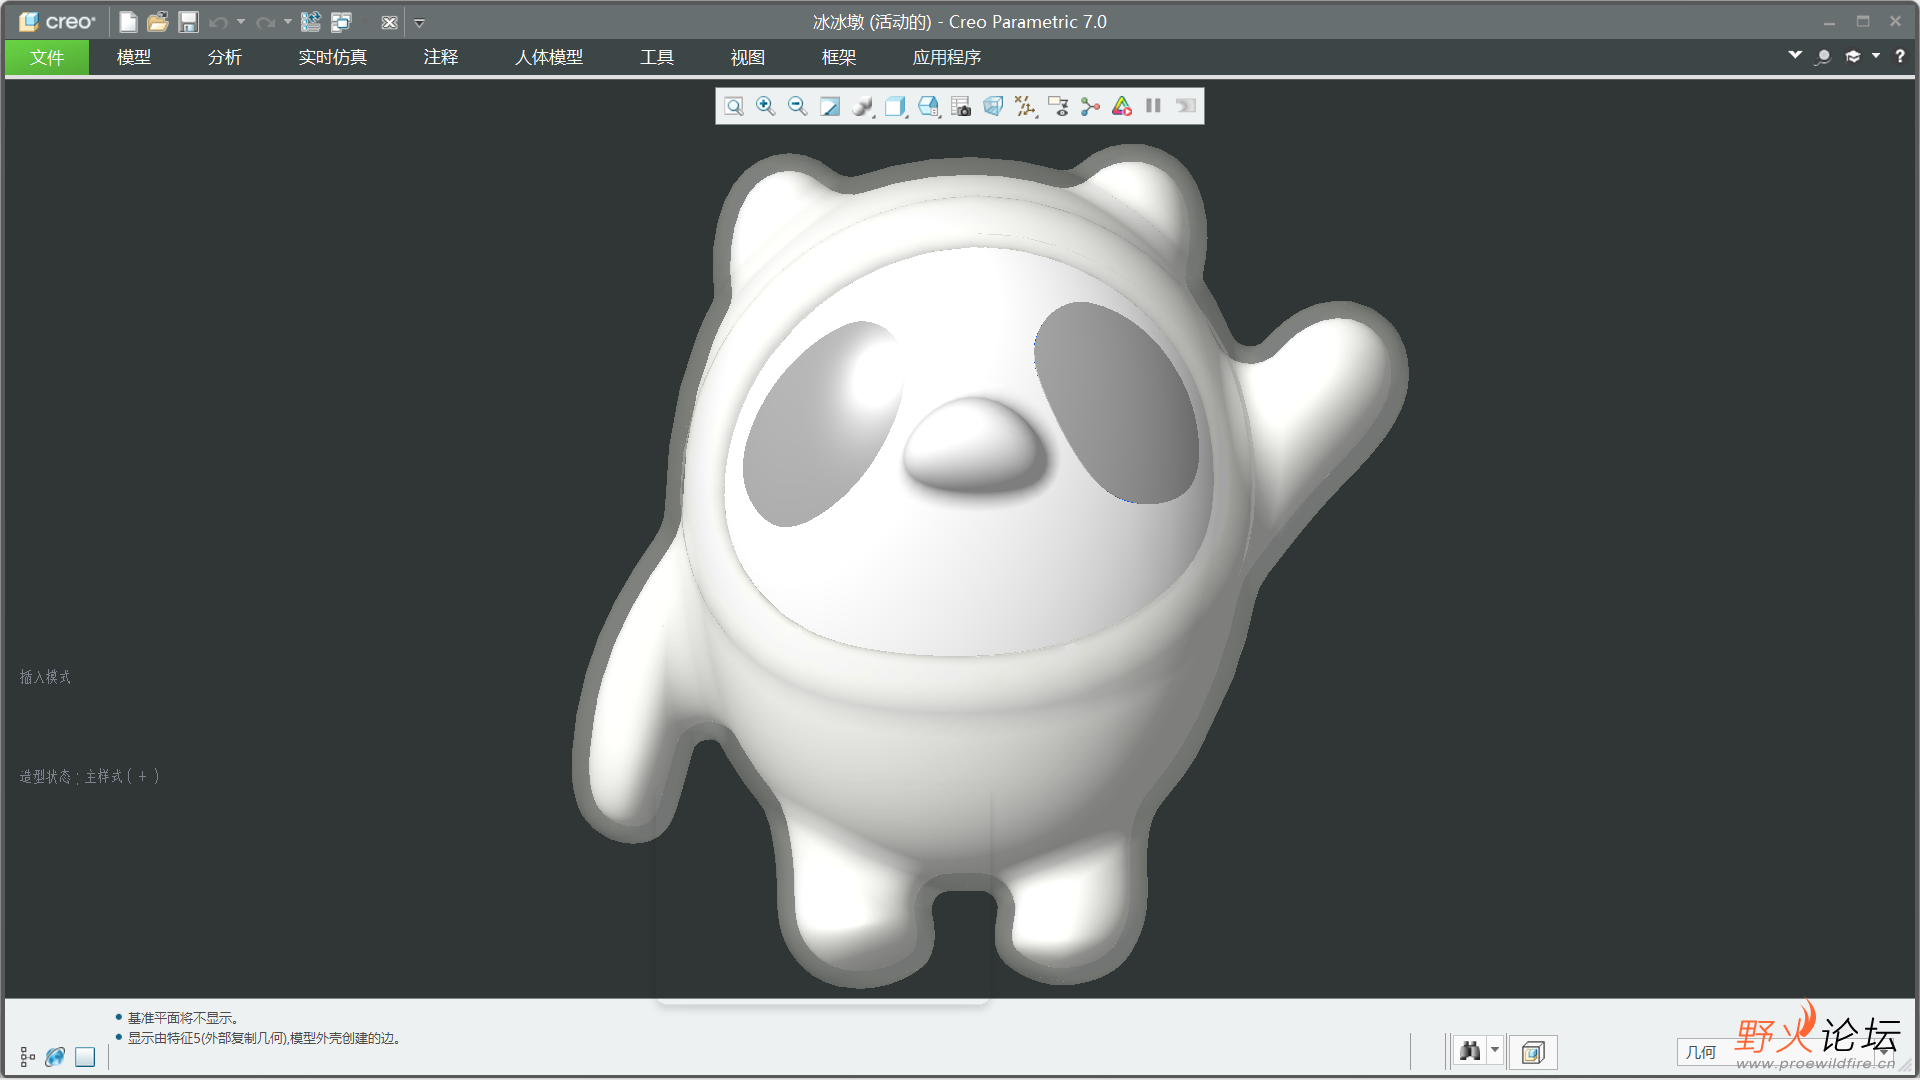Toggle spin center icon
Image resolution: width=1920 pixels, height=1080 pixels.
tap(1090, 106)
